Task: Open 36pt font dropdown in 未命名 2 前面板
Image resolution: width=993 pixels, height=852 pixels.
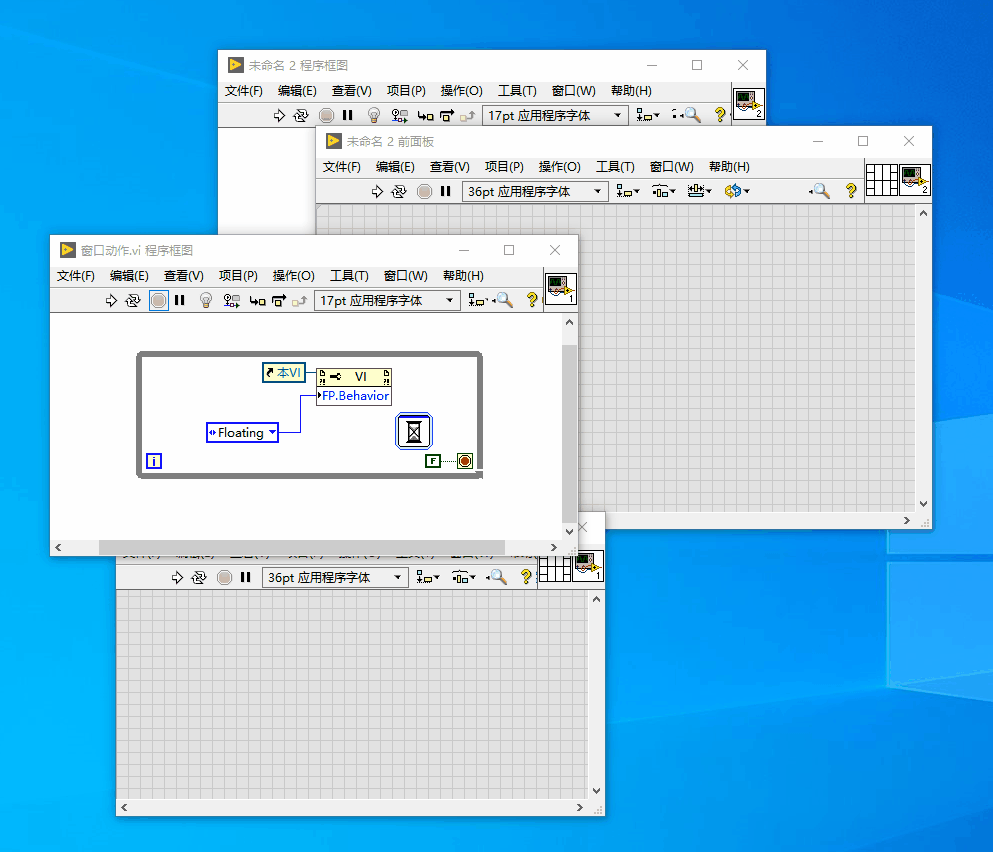Action: (535, 191)
